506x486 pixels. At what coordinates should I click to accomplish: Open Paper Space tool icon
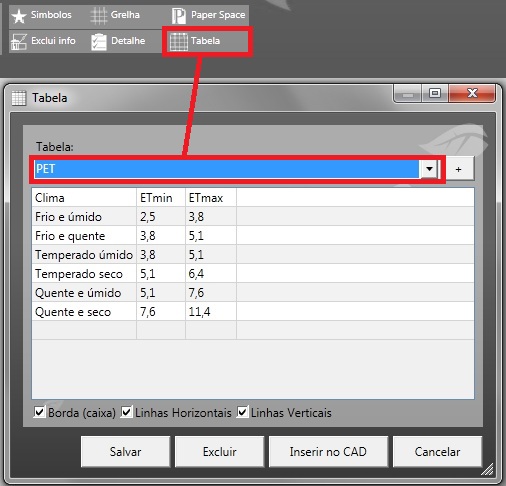[x=179, y=16]
